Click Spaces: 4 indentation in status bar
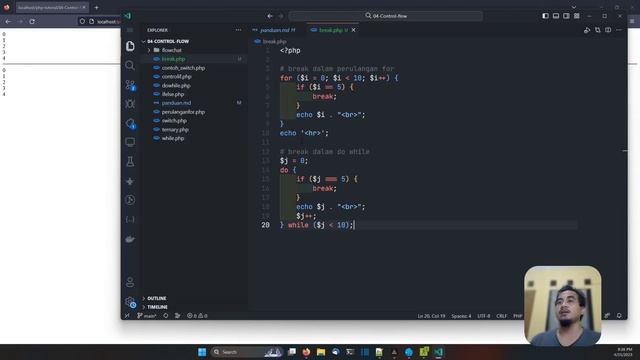Image resolution: width=640 pixels, height=360 pixels. click(461, 316)
